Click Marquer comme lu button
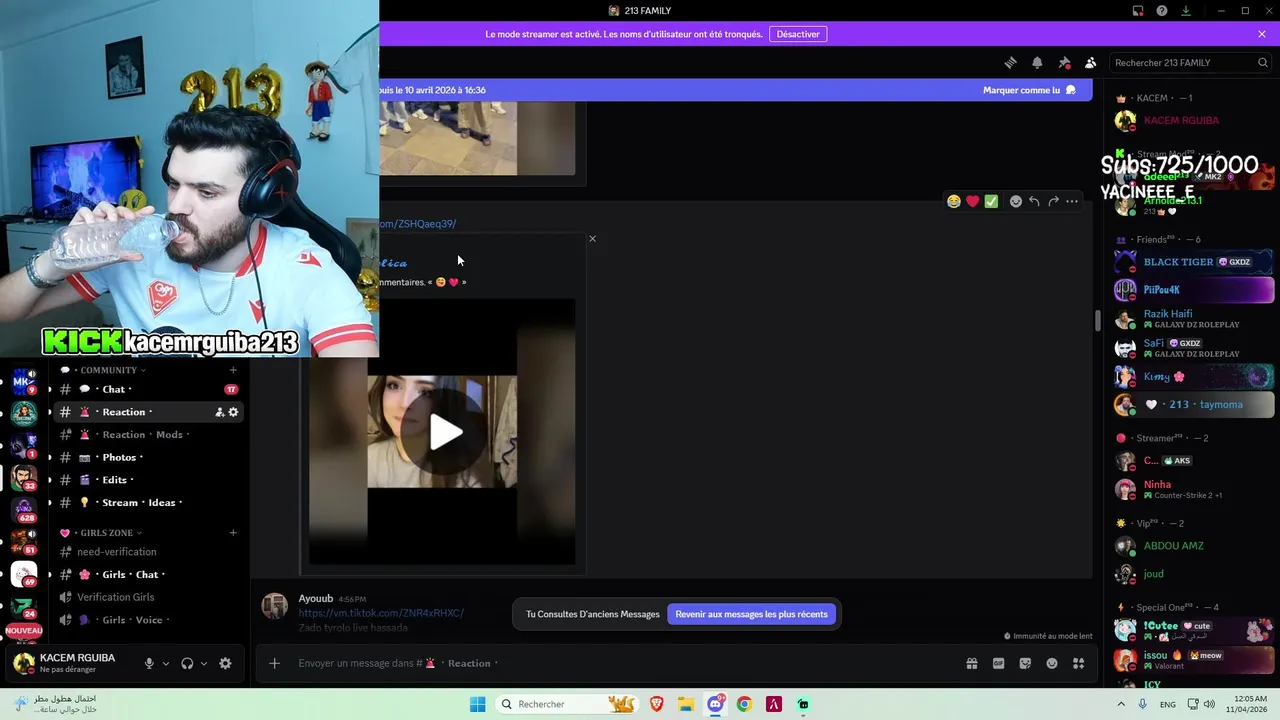The height and width of the screenshot is (720, 1280). tap(1029, 90)
